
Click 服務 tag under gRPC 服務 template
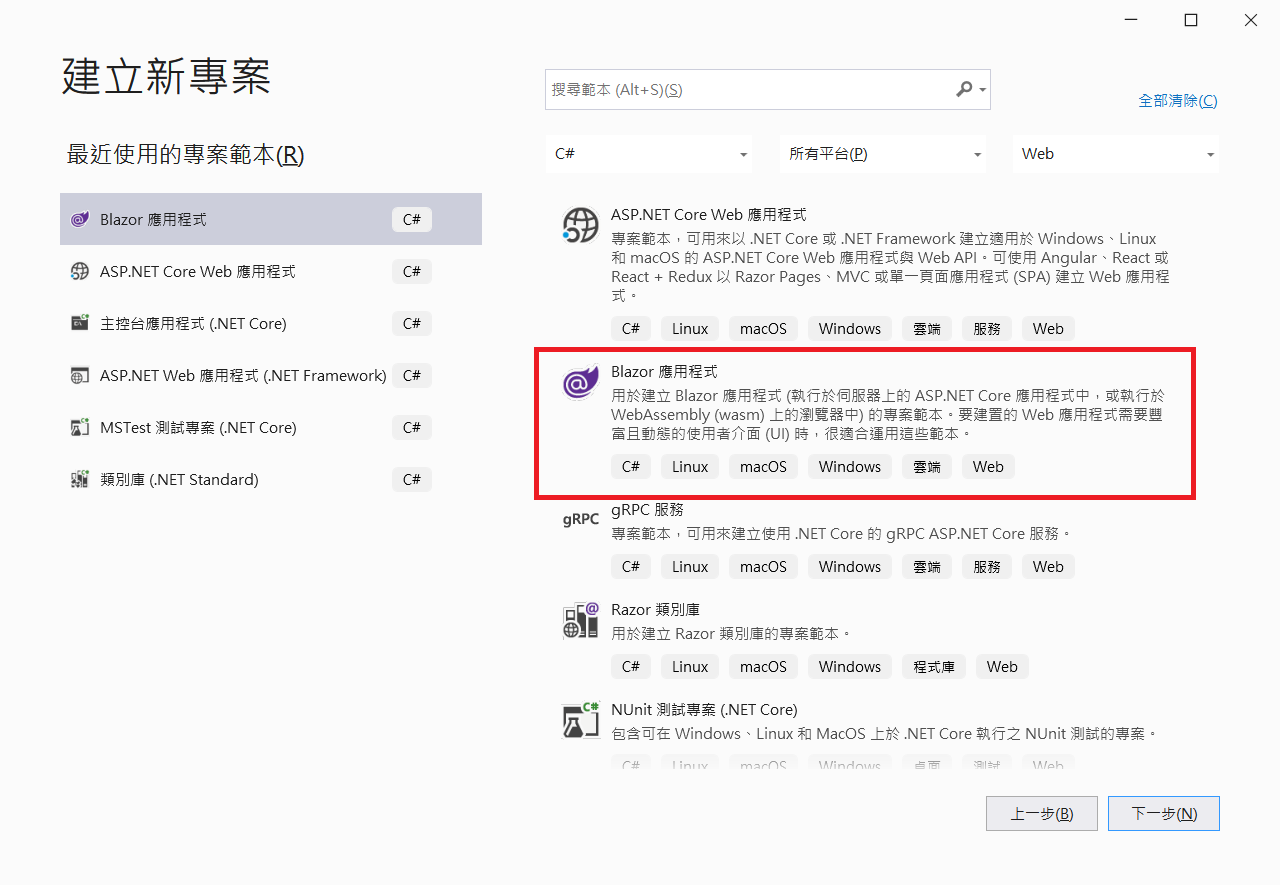(987, 566)
